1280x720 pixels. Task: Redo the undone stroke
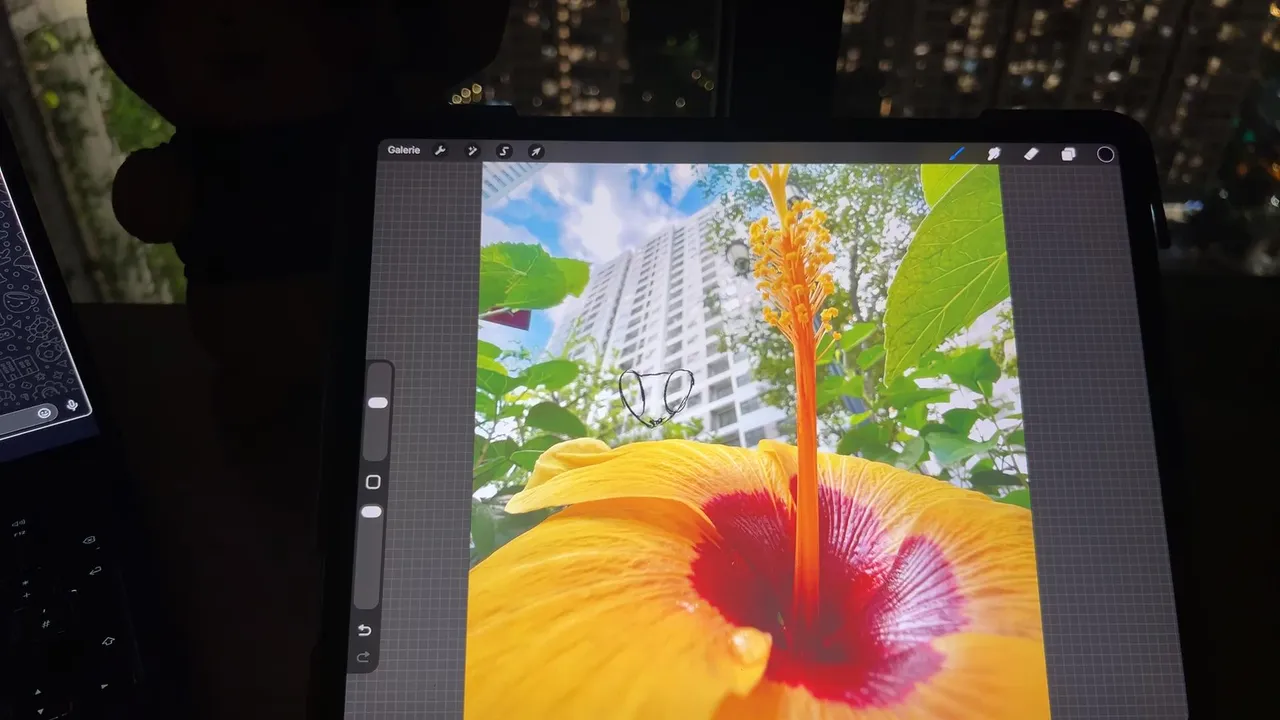tap(363, 657)
